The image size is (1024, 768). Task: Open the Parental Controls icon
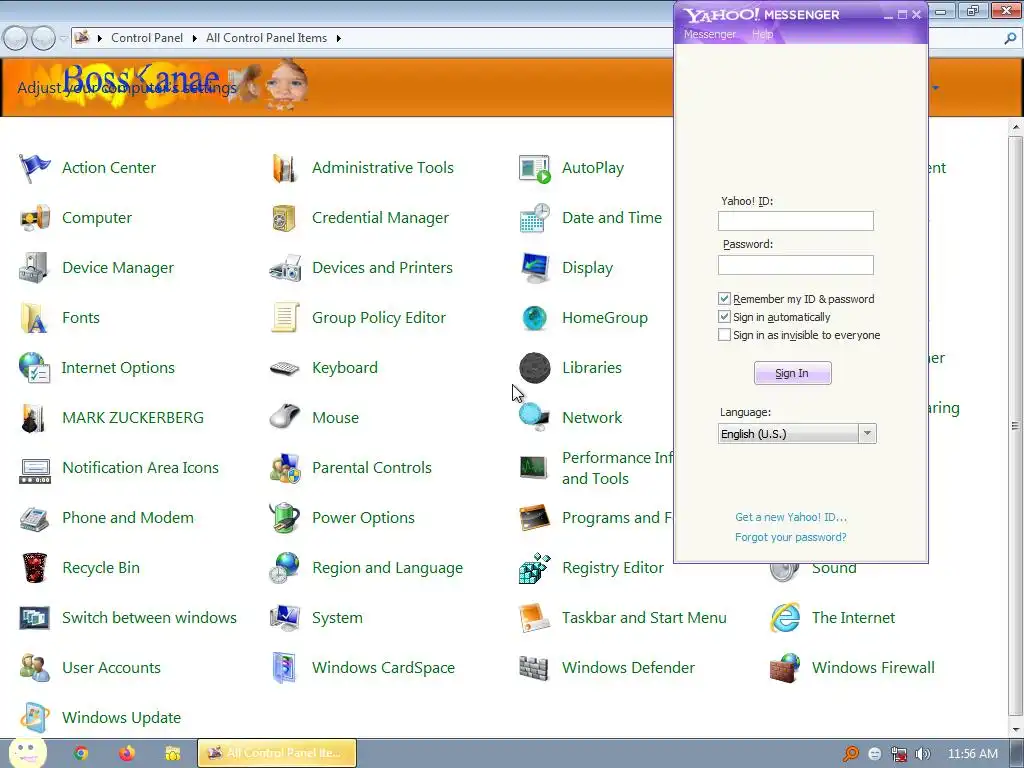tap(285, 468)
